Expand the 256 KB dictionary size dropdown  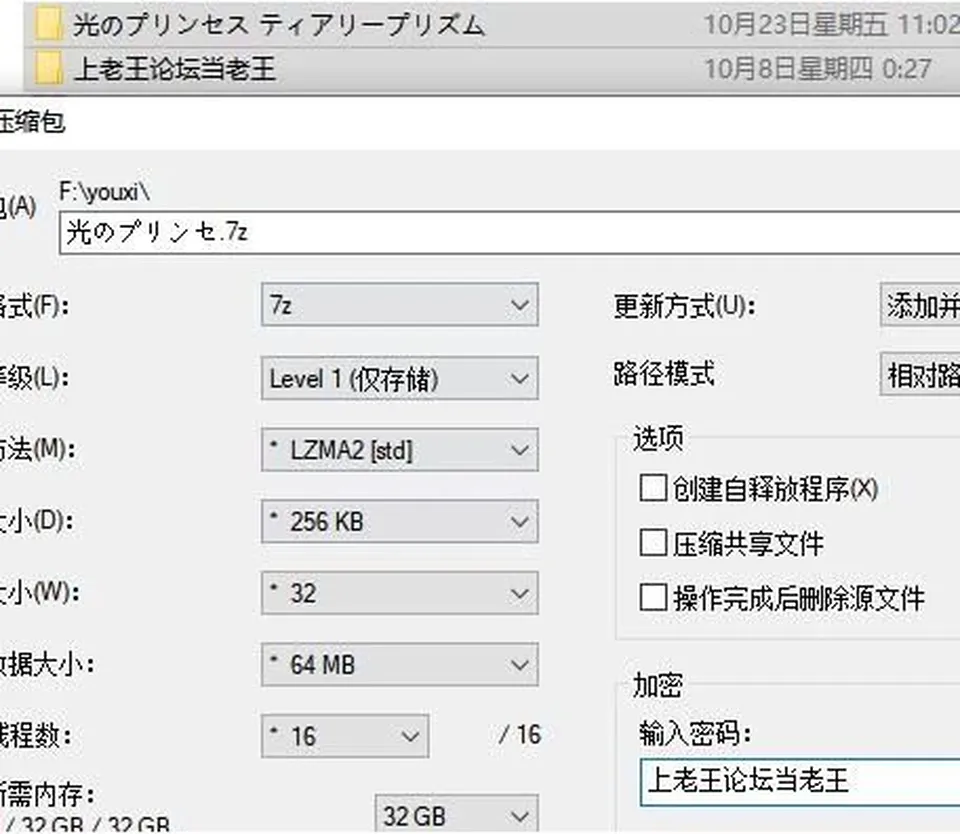(400, 522)
